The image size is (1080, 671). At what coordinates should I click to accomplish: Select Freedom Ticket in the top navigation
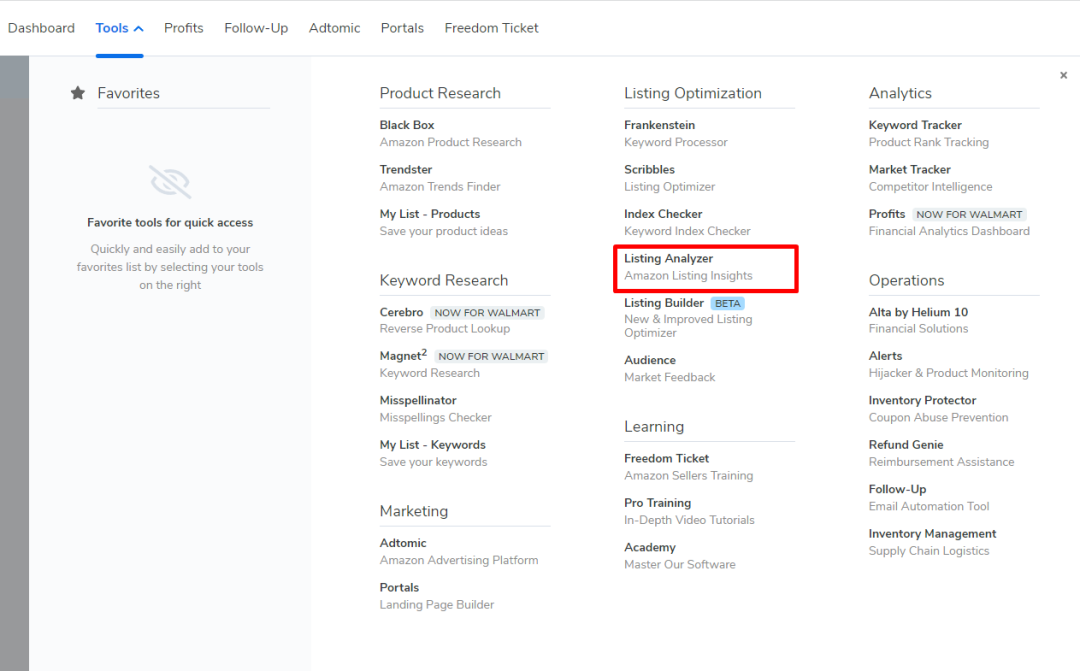click(491, 28)
